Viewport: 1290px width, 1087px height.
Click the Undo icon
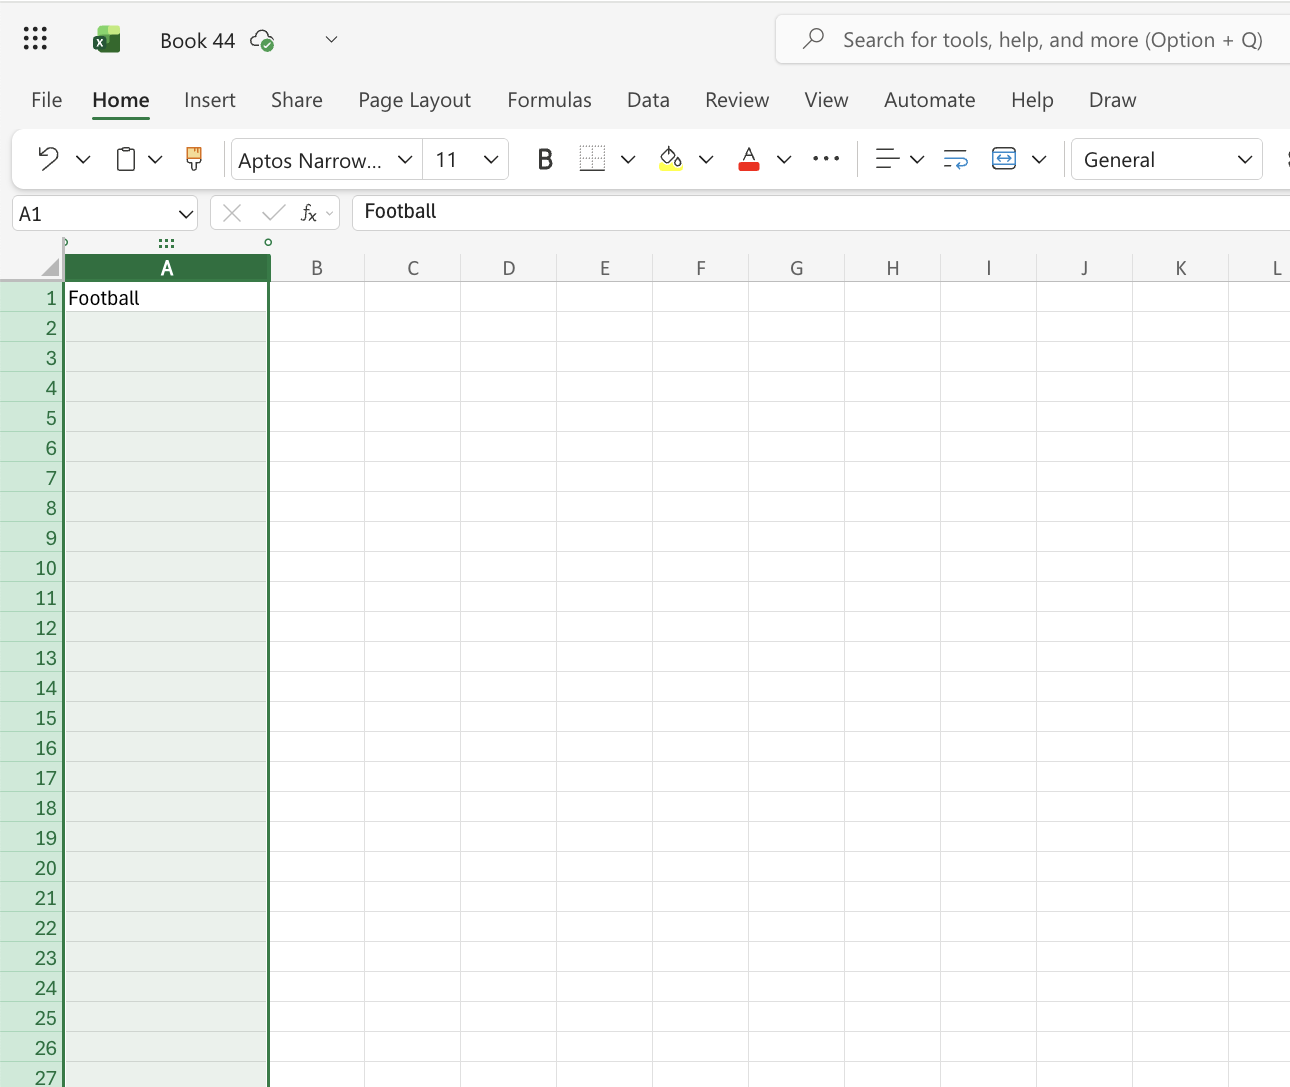pyautogui.click(x=46, y=158)
